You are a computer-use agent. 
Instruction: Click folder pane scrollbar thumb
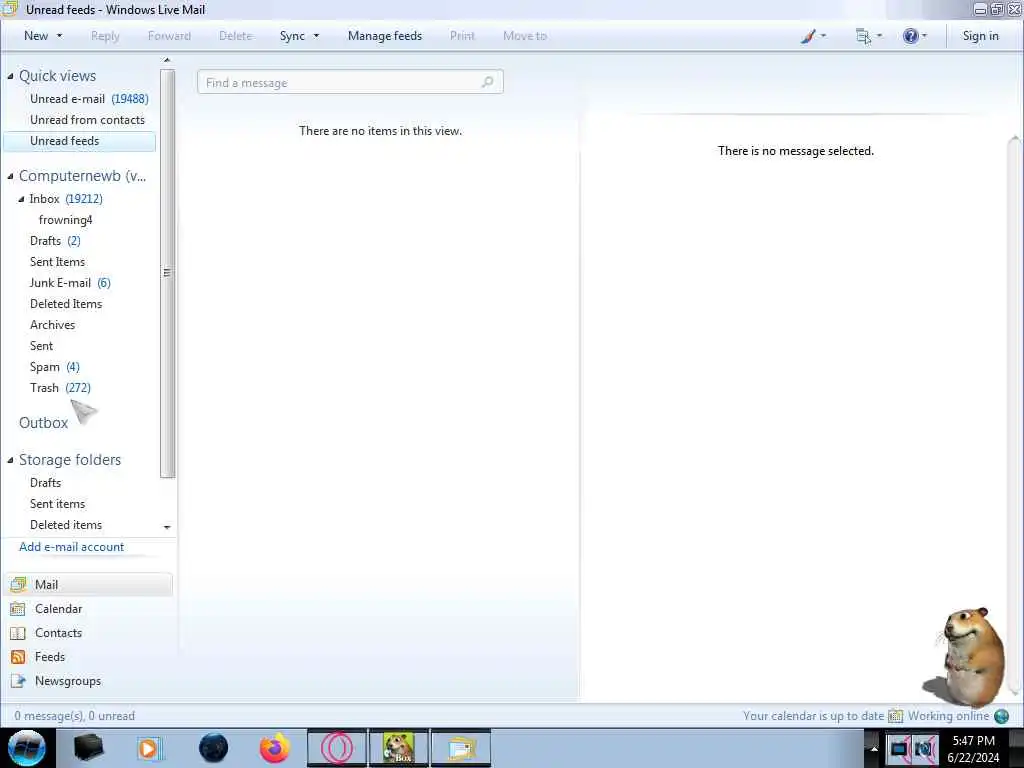[167, 273]
